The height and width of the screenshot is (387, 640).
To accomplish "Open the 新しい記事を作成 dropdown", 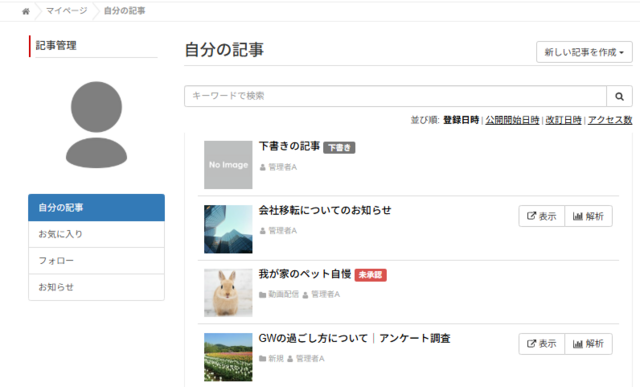I will tap(584, 52).
